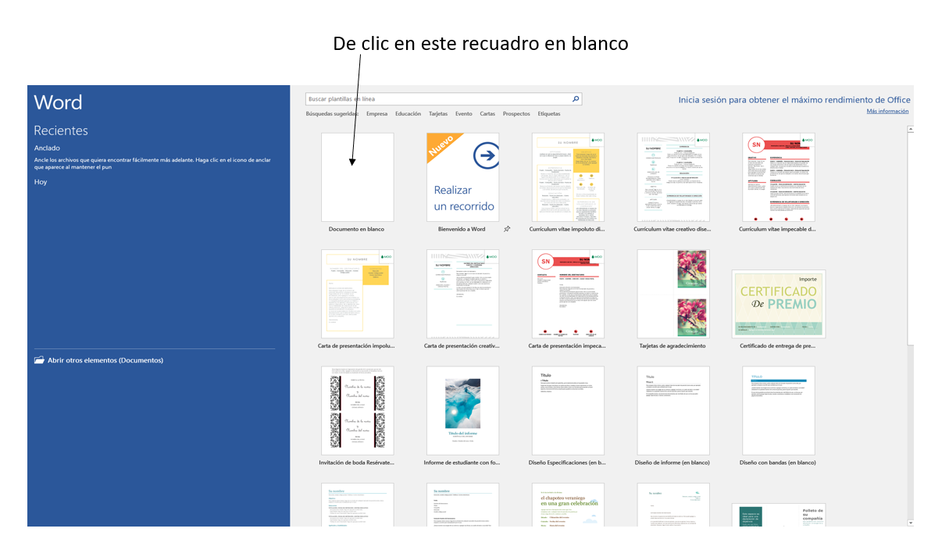Open the Documento en blanco thumbnail
Image resolution: width=949 pixels, height=557 pixels.
click(x=357, y=177)
